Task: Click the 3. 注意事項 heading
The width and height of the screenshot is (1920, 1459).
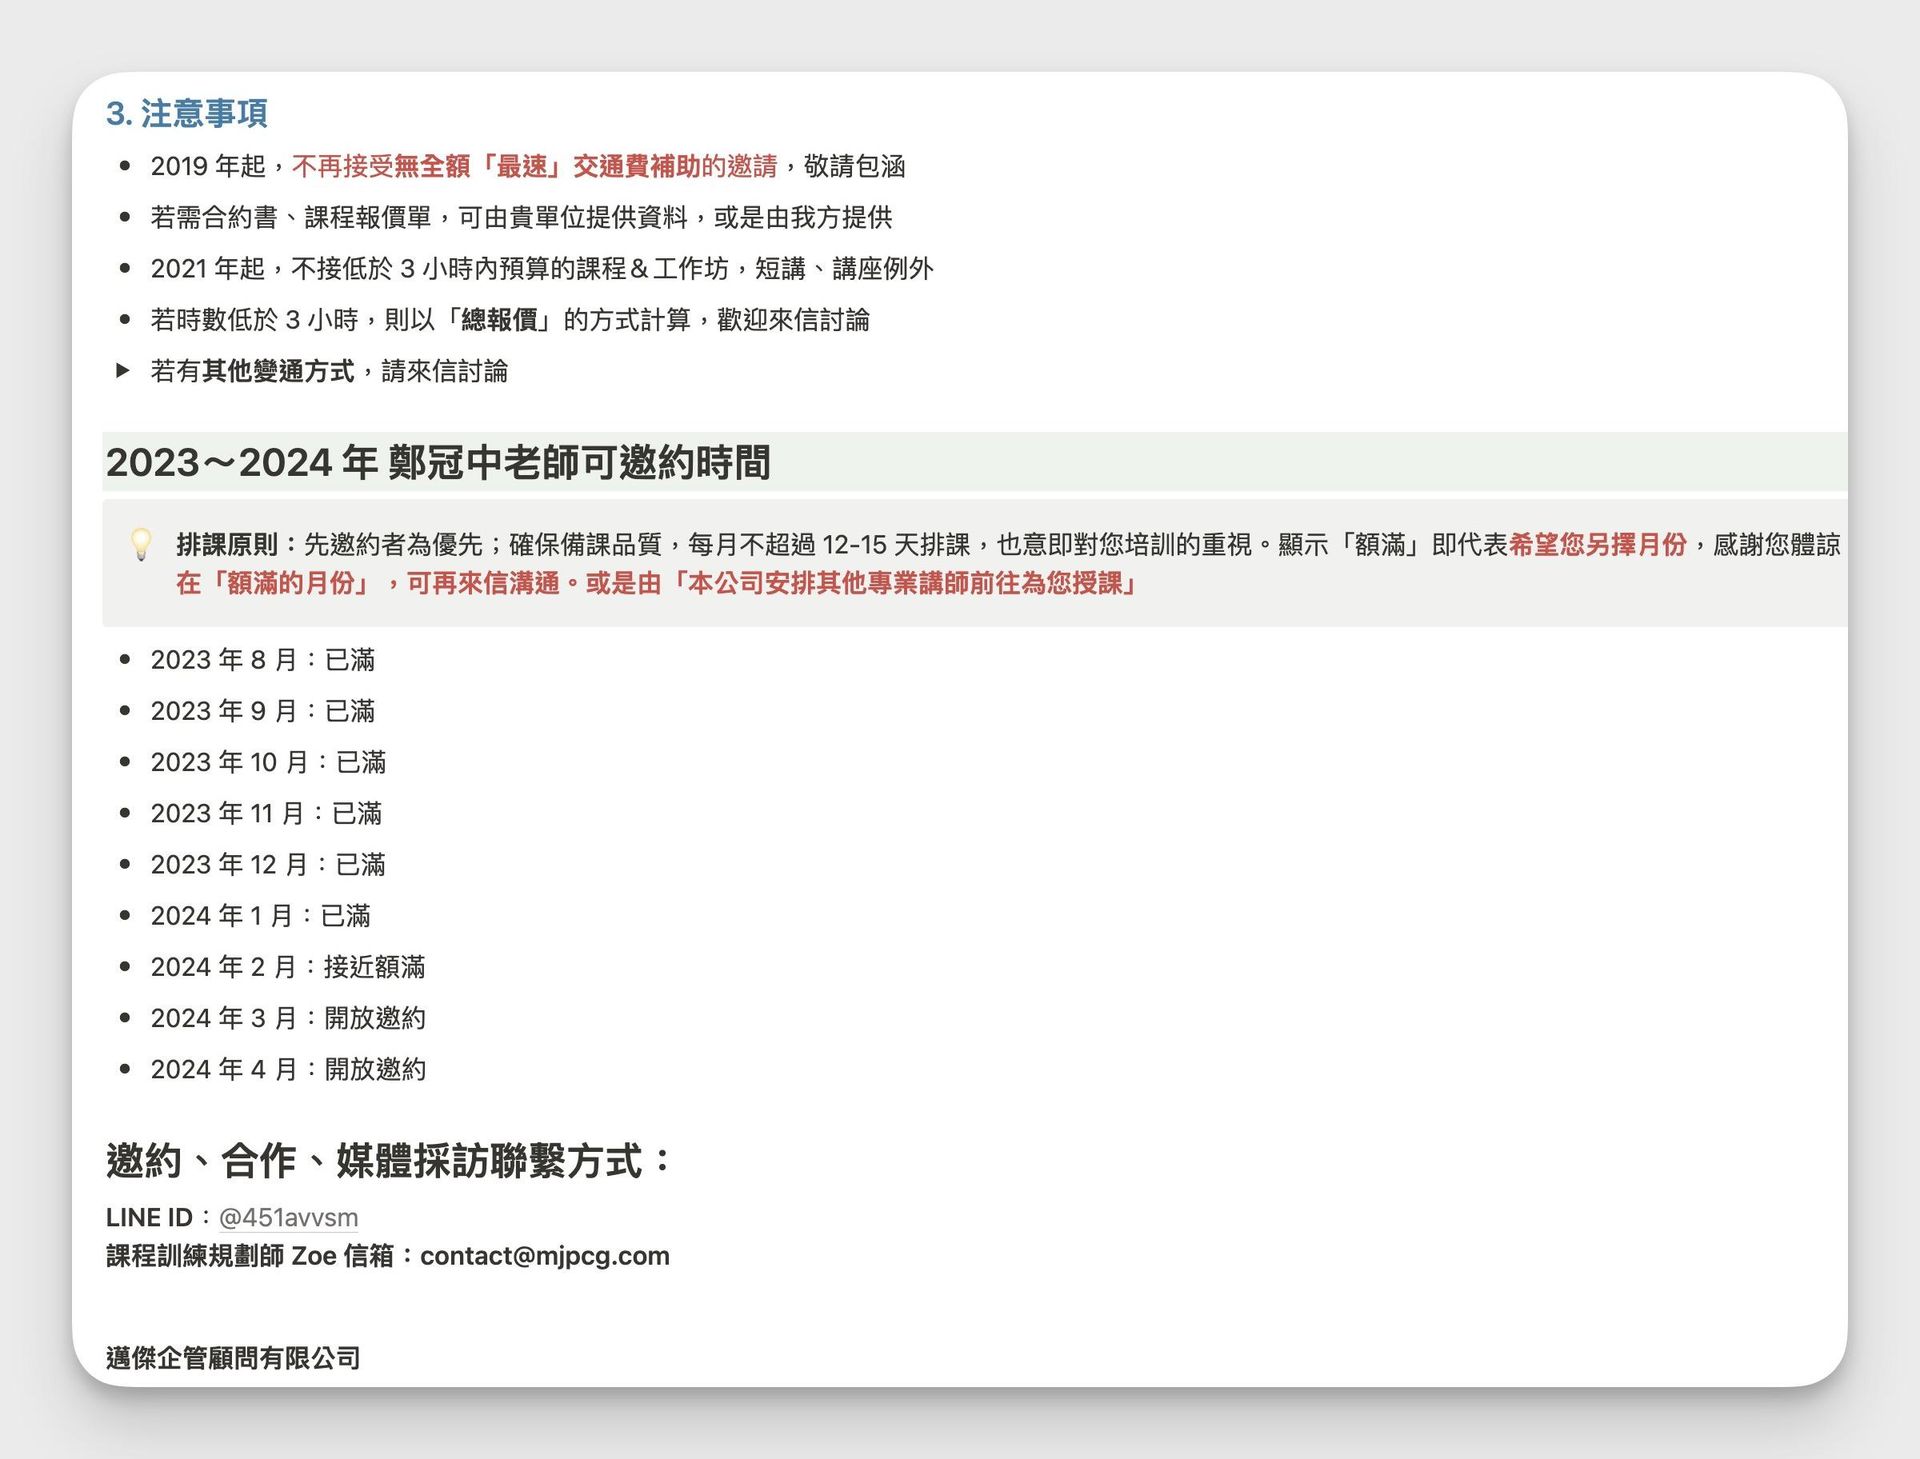Action: tap(187, 114)
